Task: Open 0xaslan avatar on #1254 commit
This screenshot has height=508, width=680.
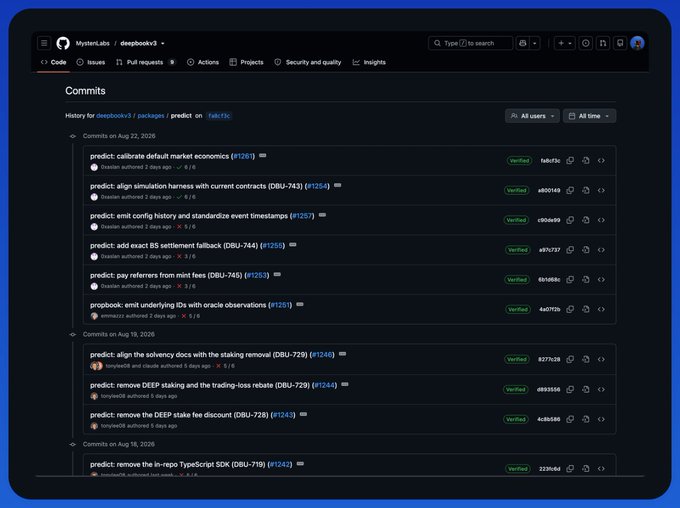Action: (x=94, y=197)
